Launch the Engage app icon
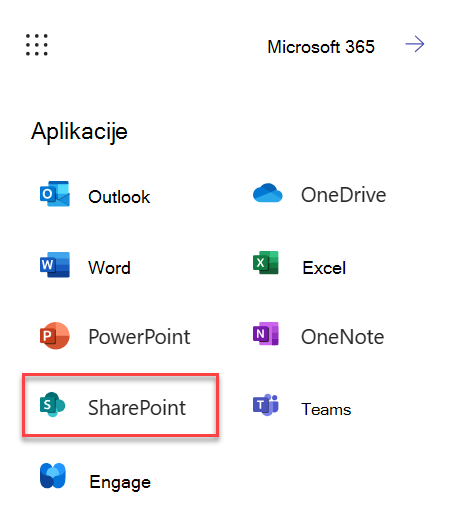This screenshot has height=517, width=450. pos(53,476)
